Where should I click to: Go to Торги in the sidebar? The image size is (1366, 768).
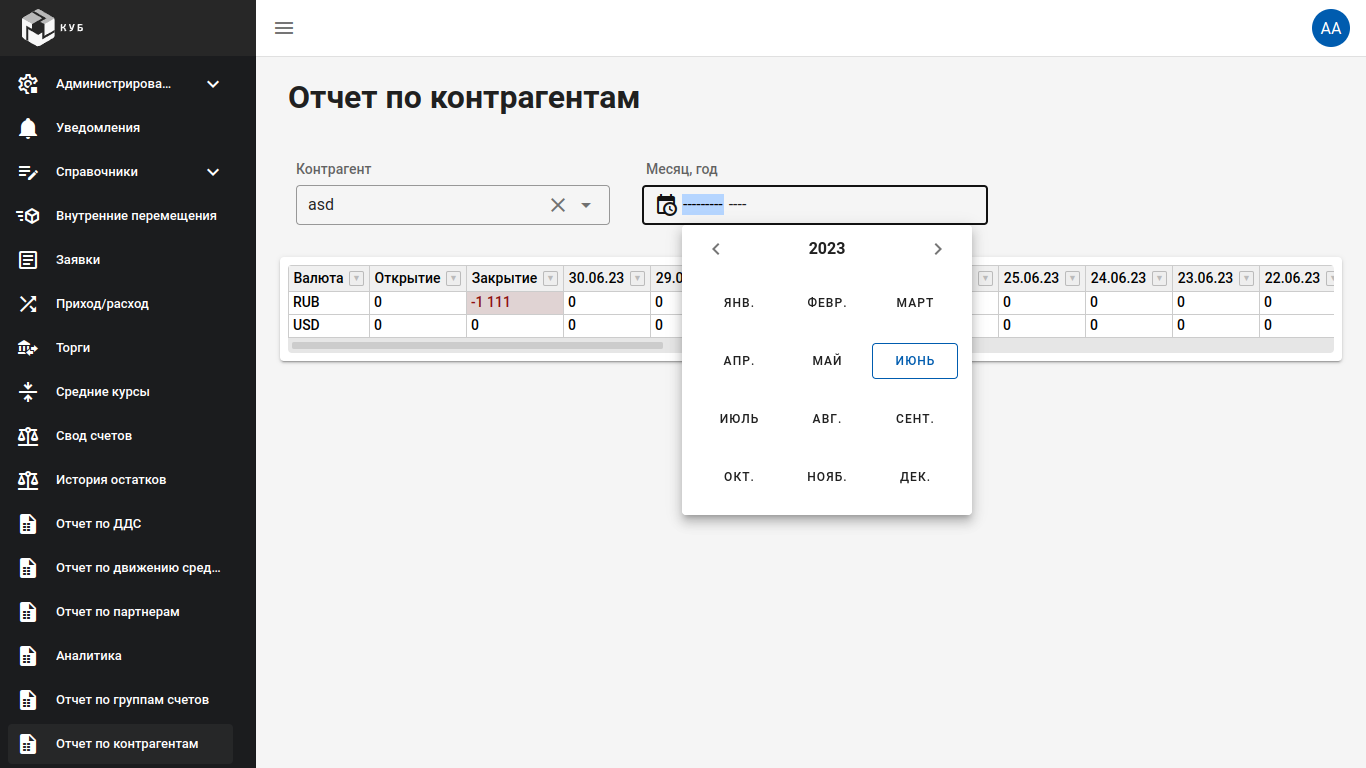click(120, 348)
